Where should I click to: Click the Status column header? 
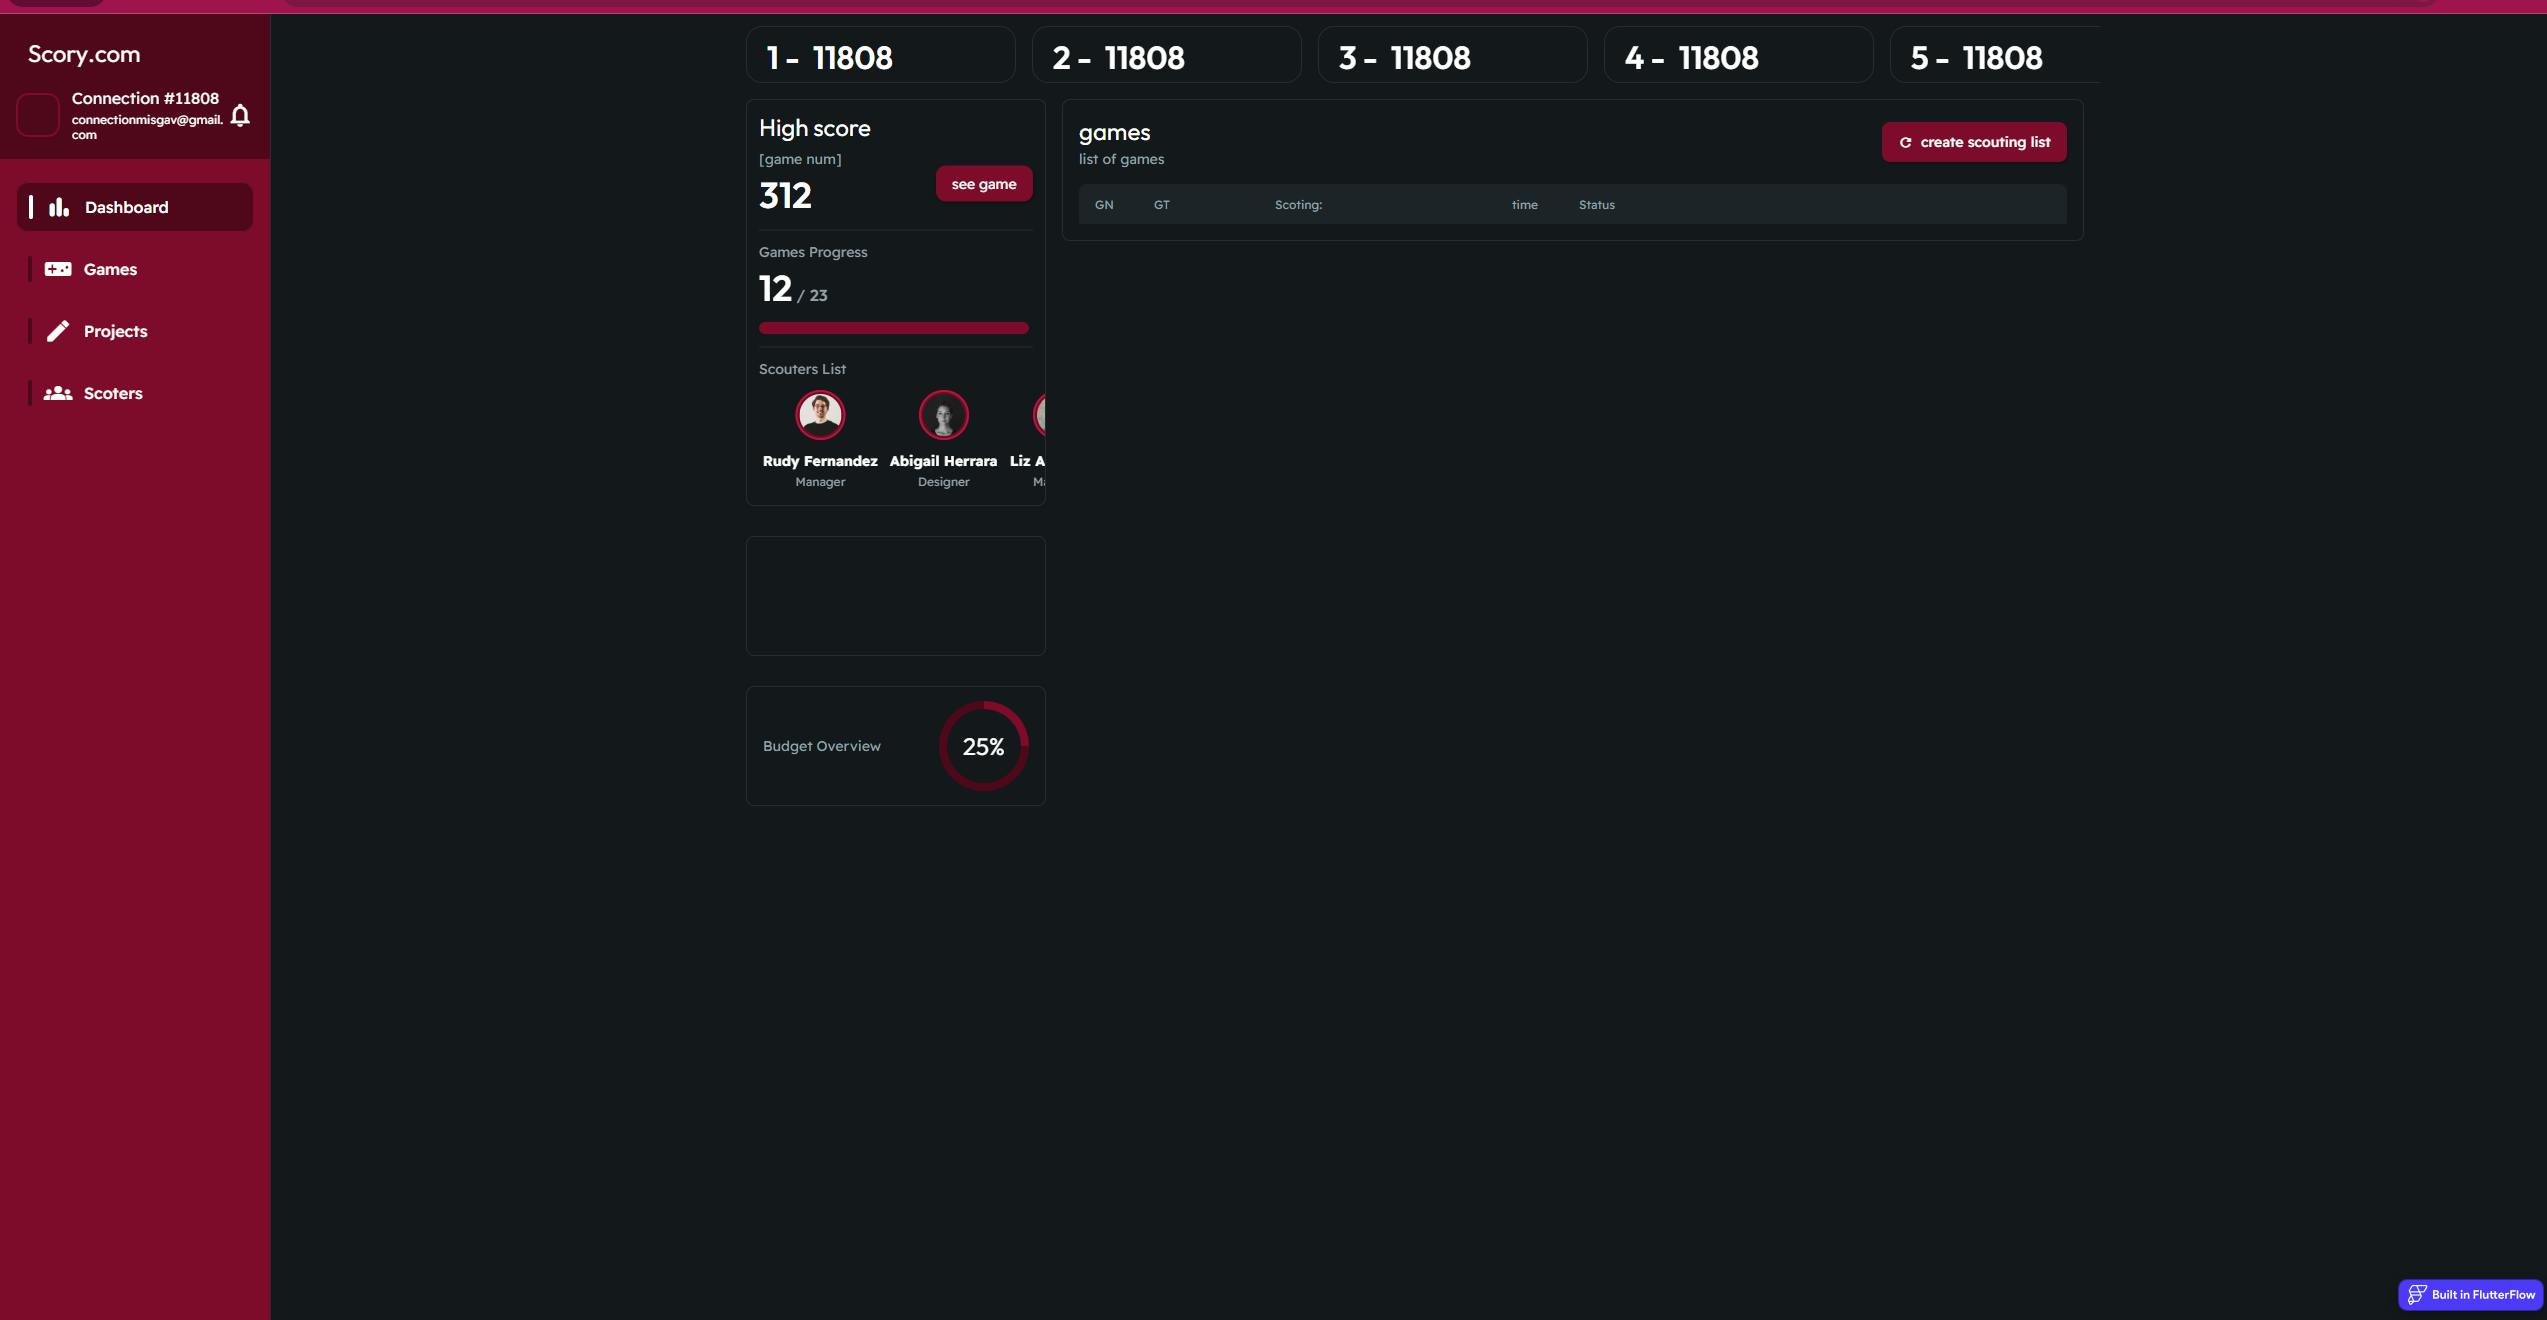coord(1596,205)
